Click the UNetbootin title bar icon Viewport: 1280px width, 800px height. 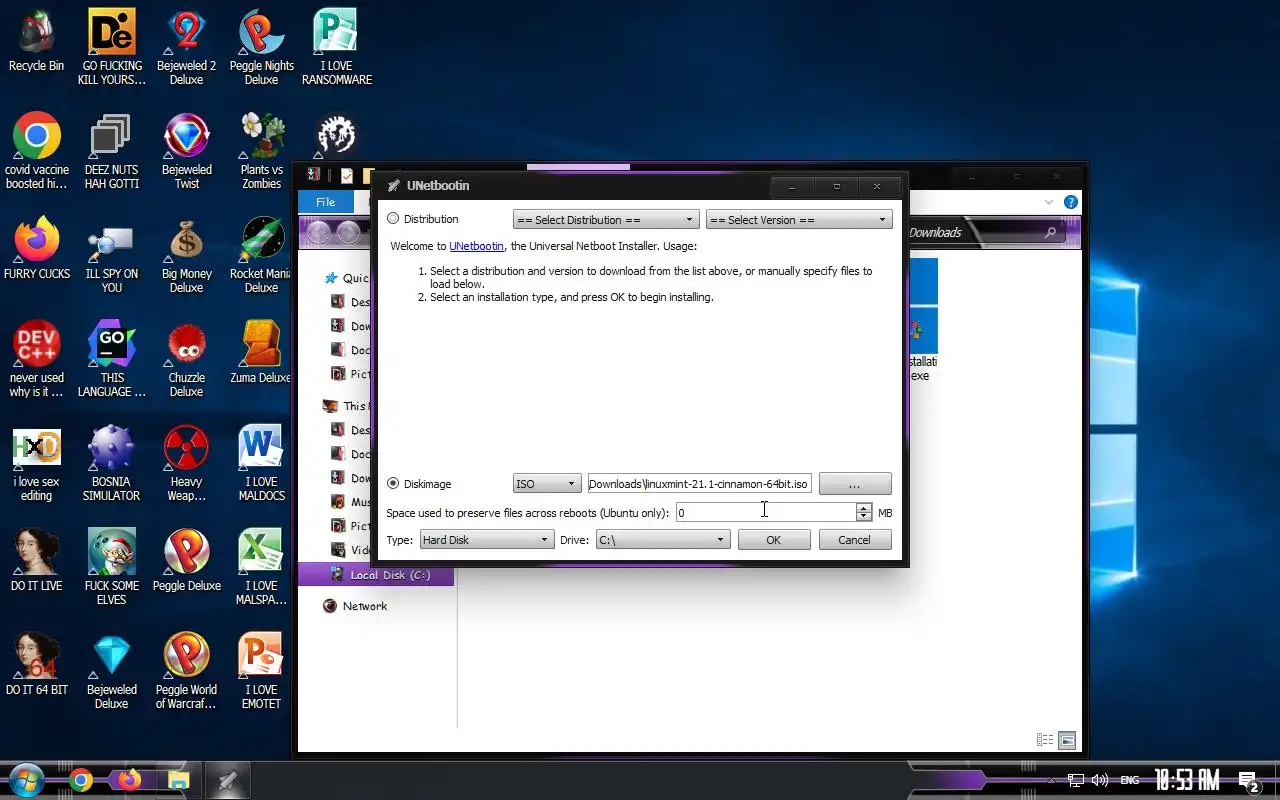pos(393,186)
